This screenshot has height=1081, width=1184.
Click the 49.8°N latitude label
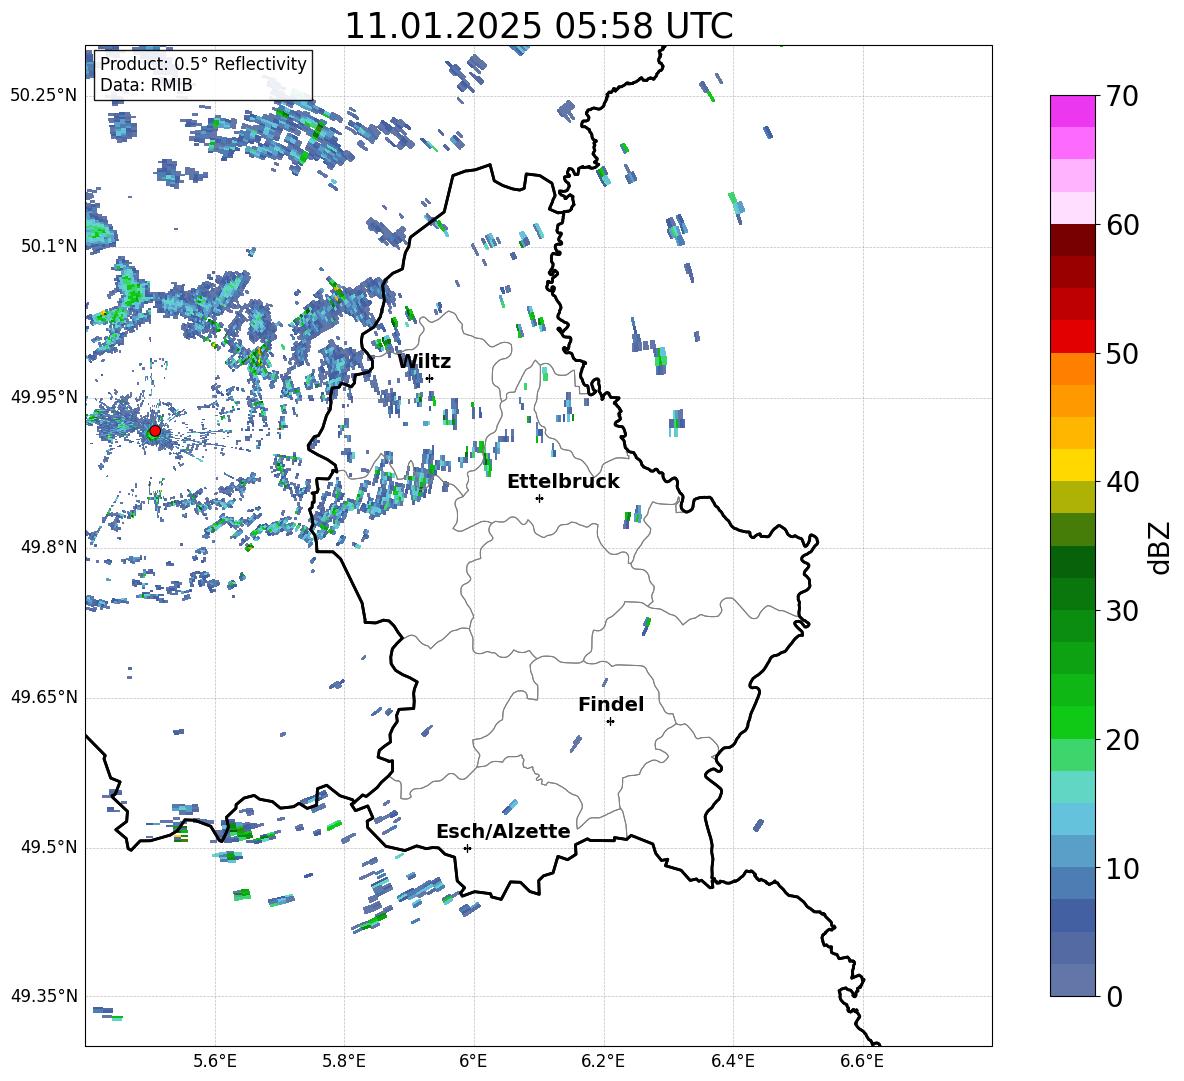click(49, 547)
